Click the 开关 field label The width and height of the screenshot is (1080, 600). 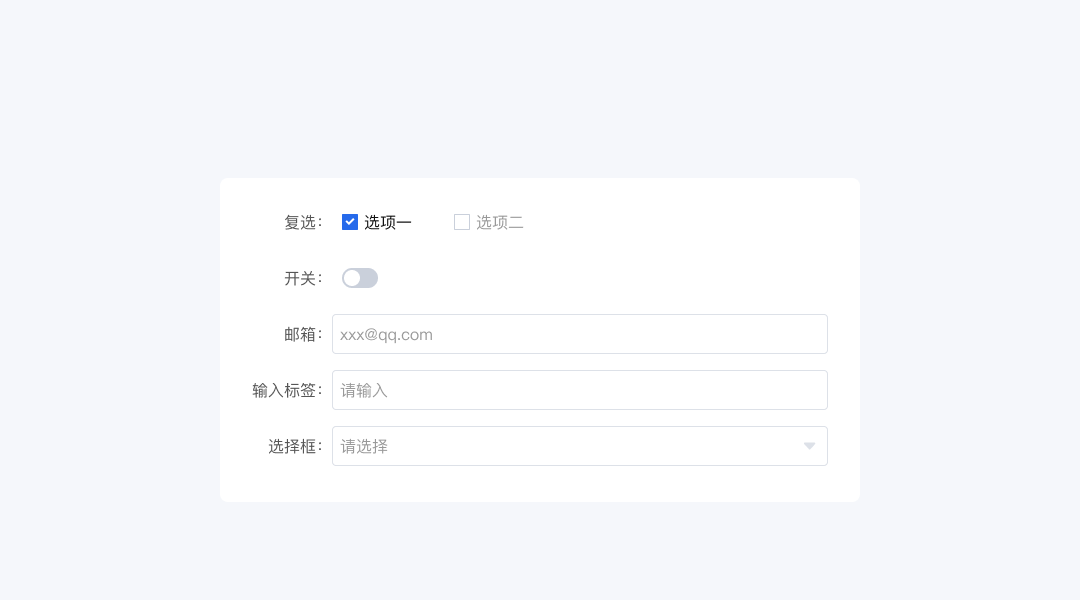point(302,278)
